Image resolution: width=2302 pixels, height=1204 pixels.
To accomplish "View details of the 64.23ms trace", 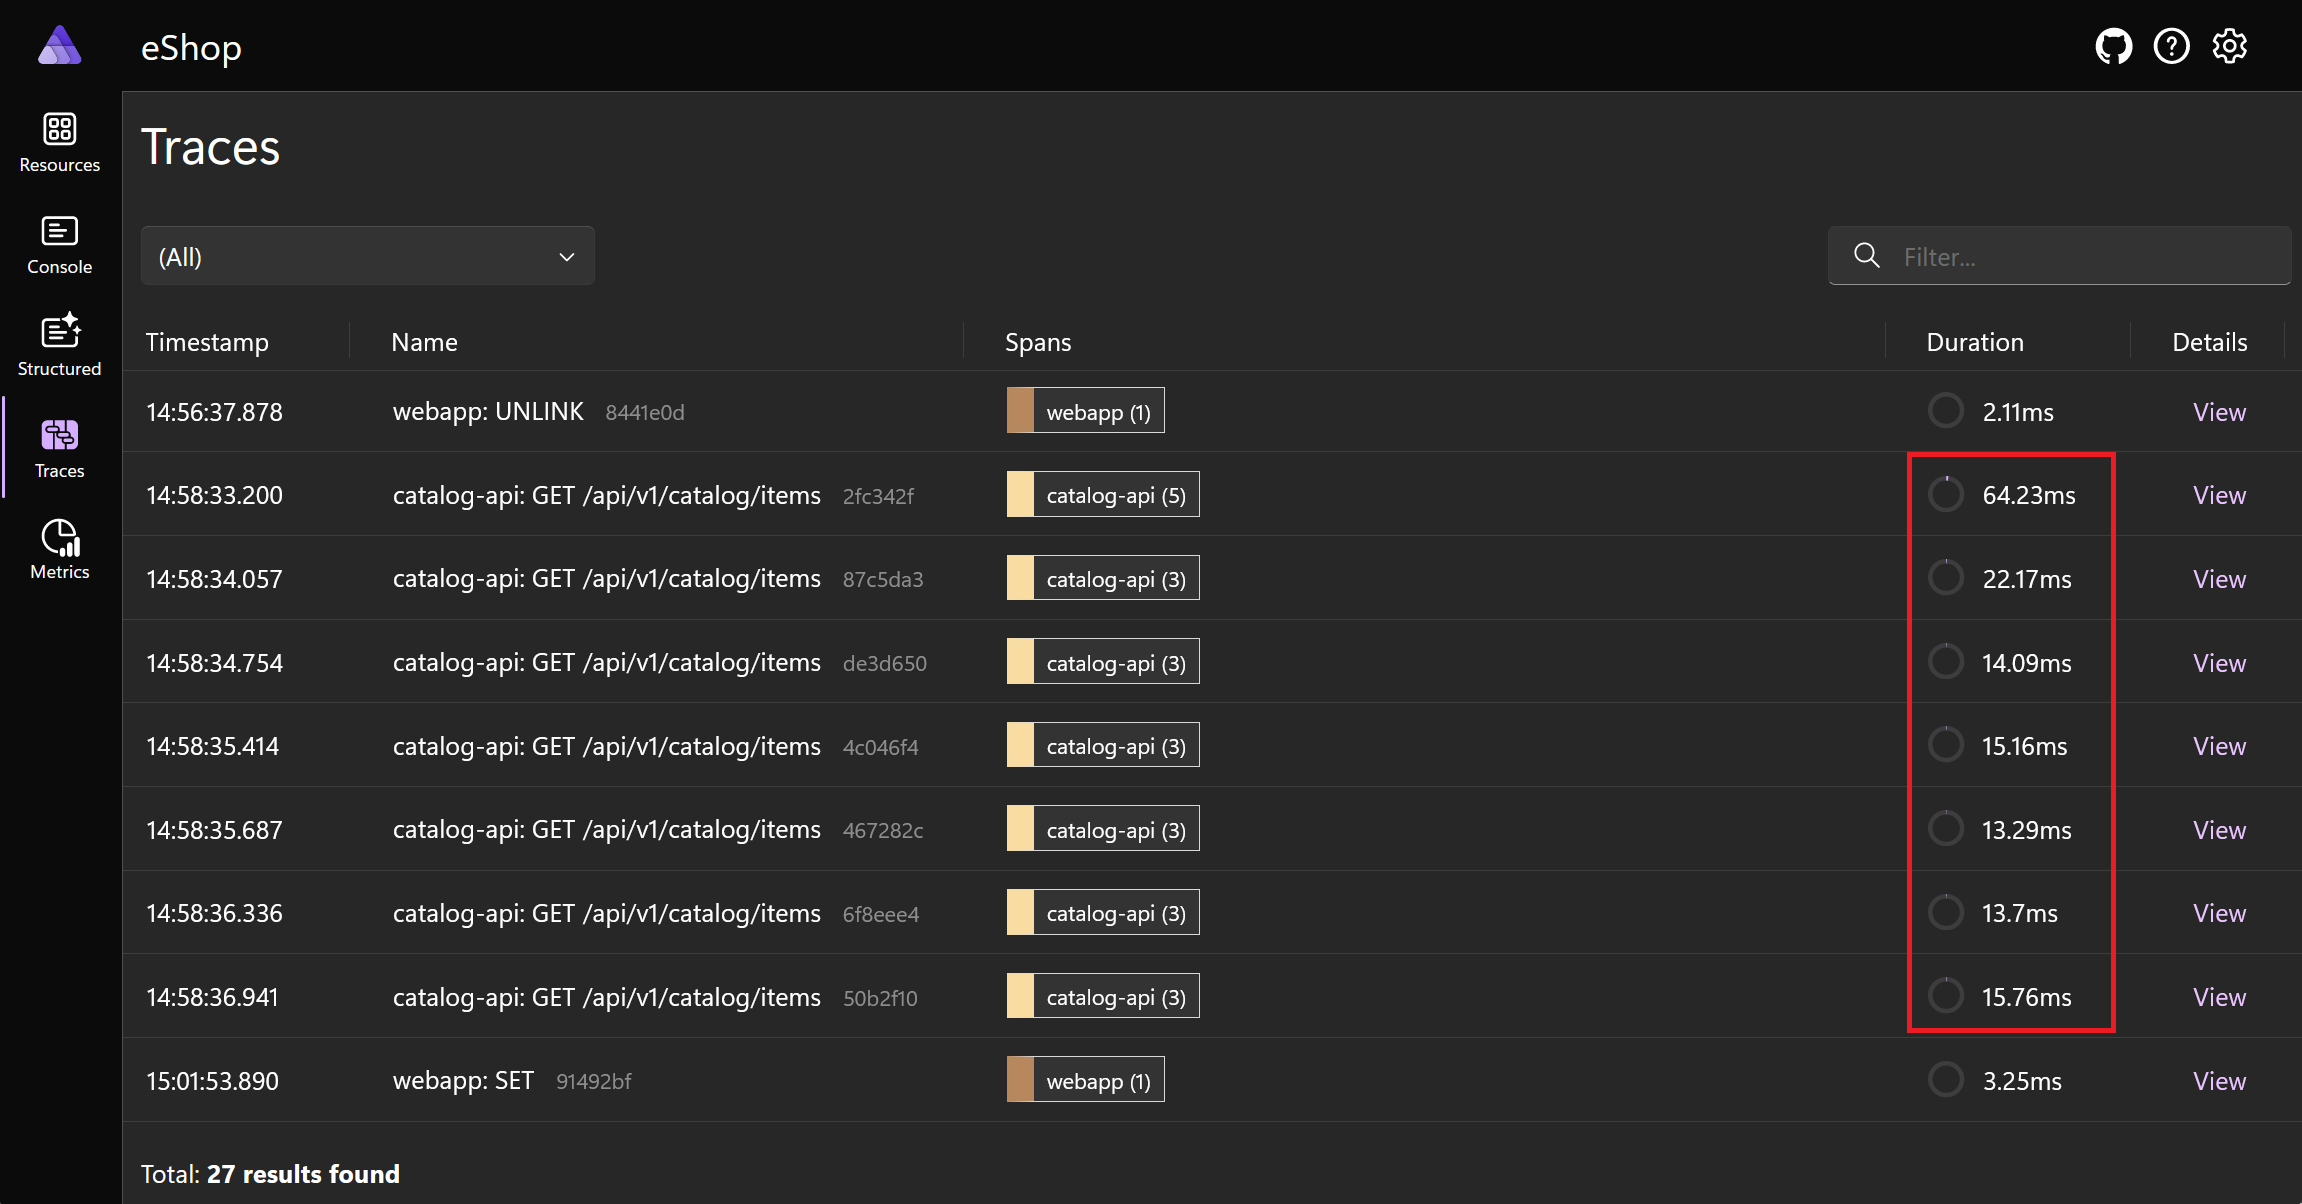I will point(2219,495).
